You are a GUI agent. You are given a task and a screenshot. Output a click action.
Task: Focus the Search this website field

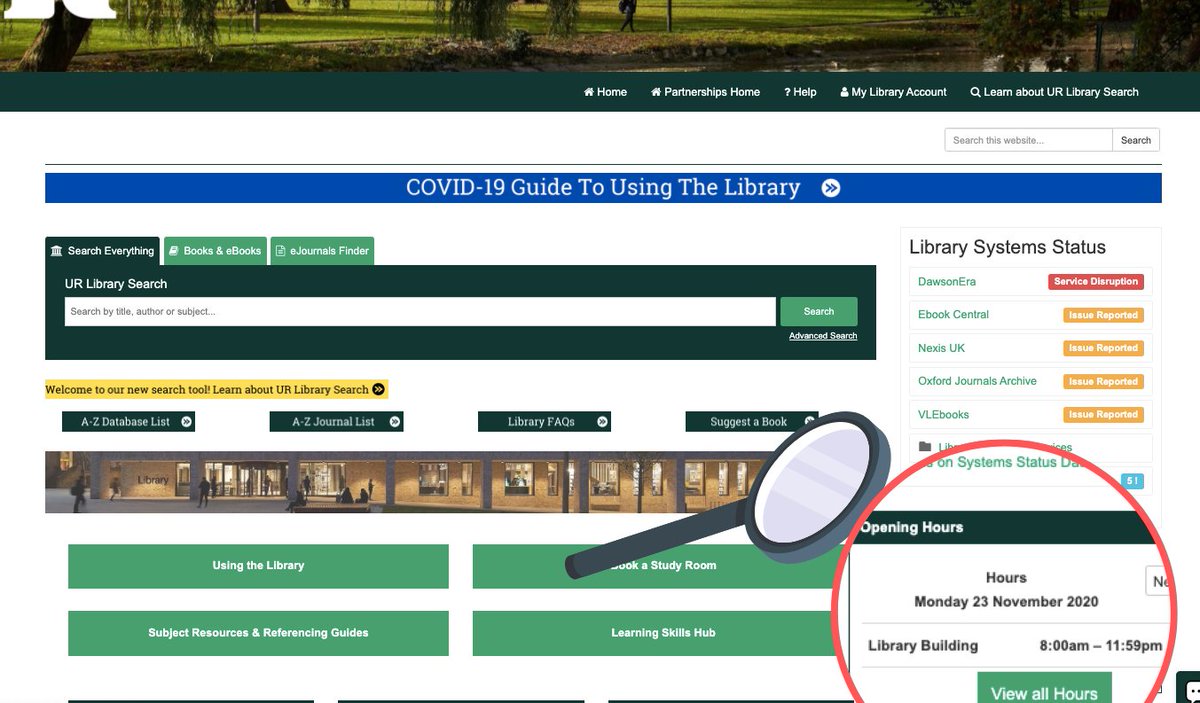(1028, 140)
